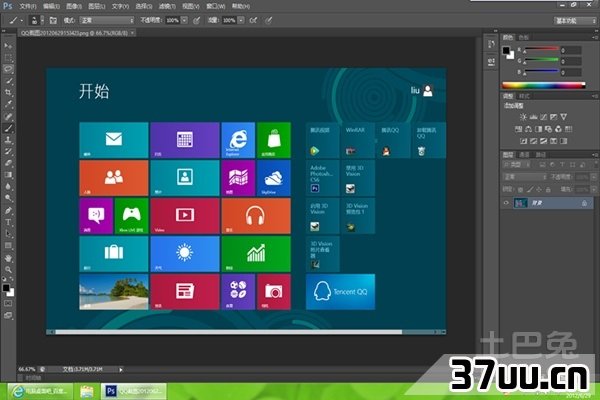Open the 文件(F) menu
This screenshot has width=600, height=400.
[x=28, y=6]
